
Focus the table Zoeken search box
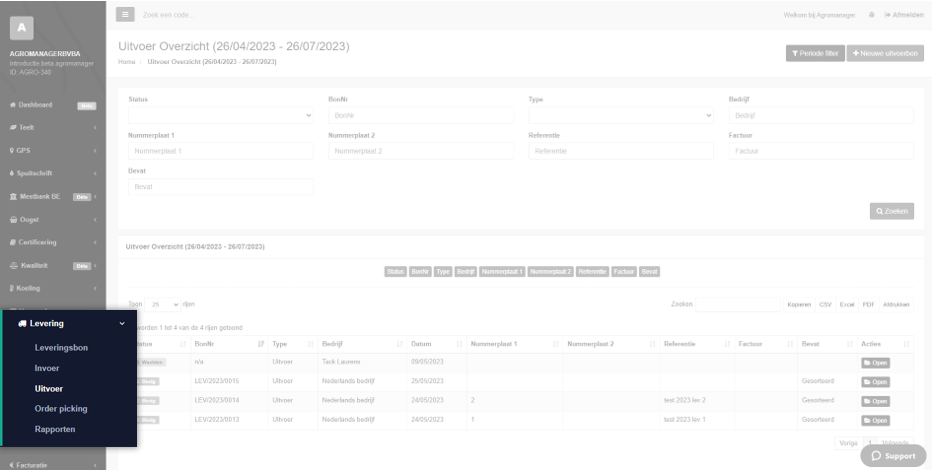738,304
